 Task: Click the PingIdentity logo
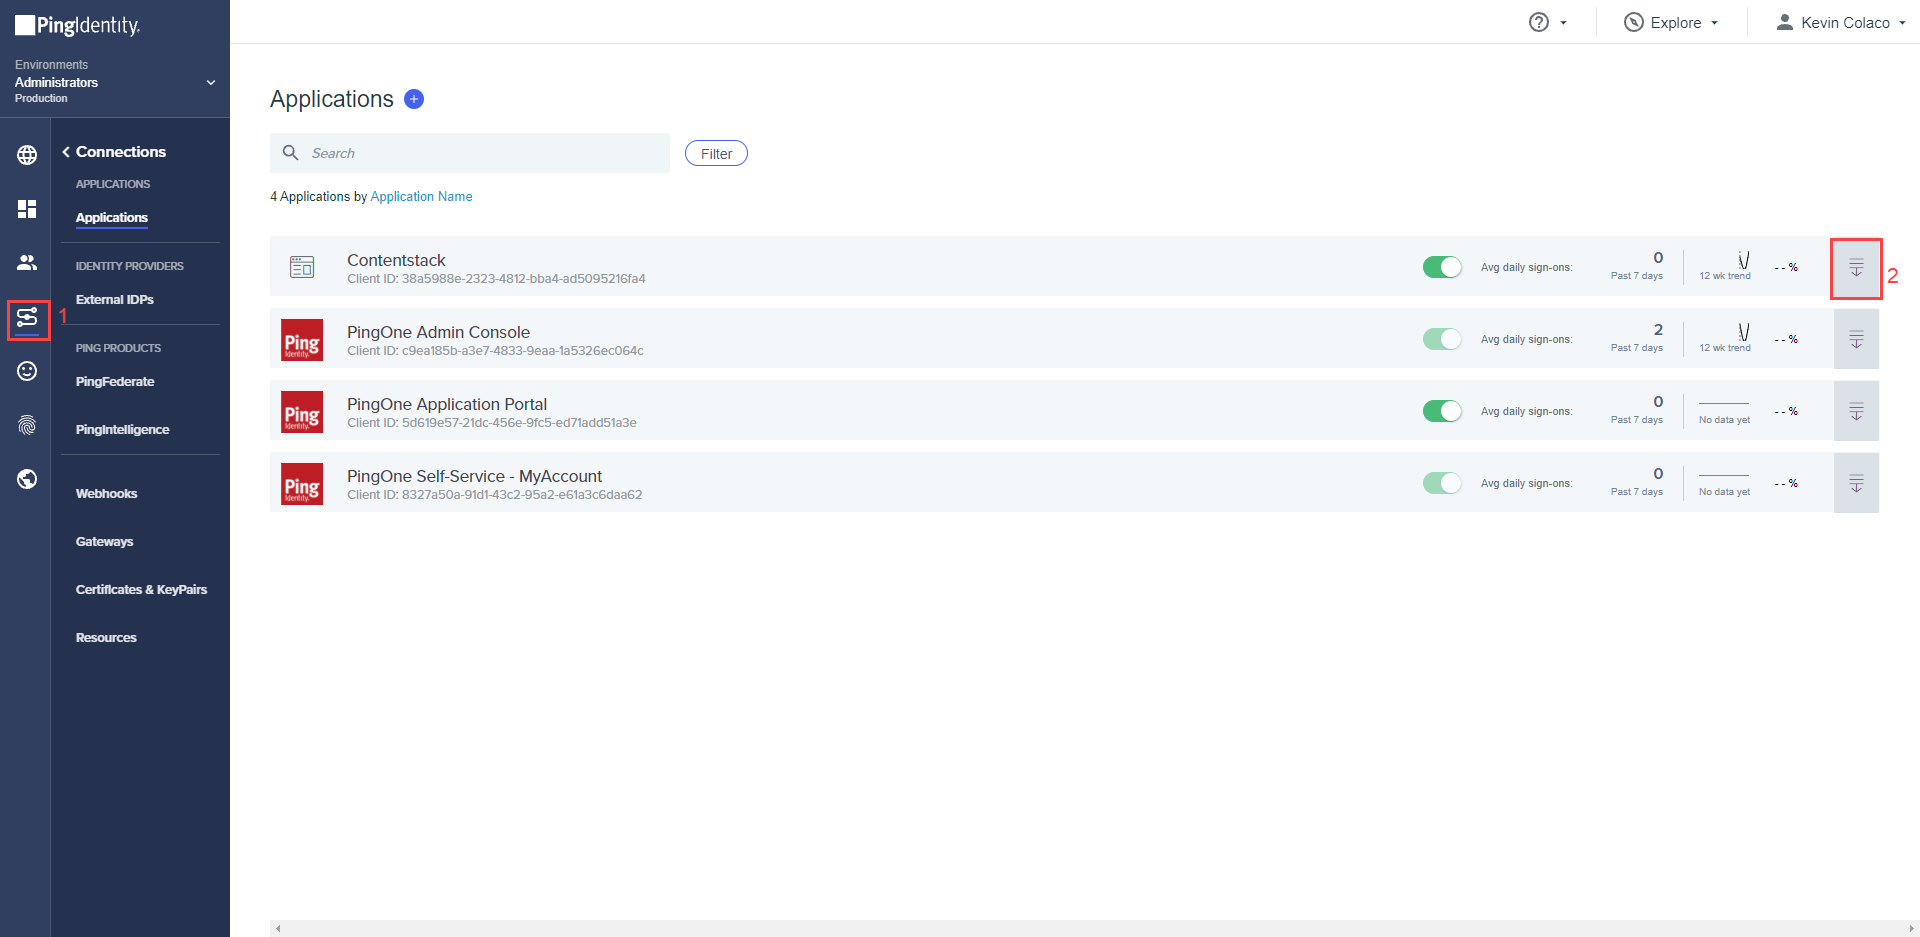pyautogui.click(x=78, y=25)
